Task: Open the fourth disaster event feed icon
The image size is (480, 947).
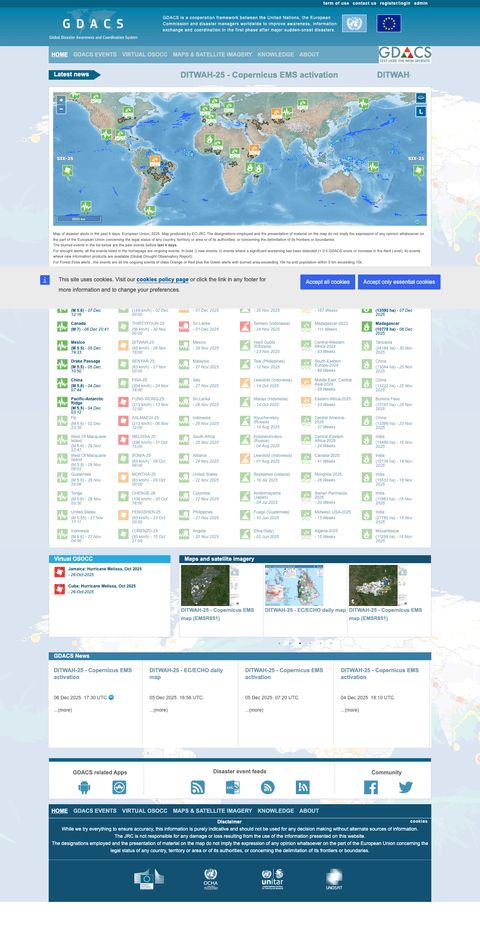Action: click(302, 787)
